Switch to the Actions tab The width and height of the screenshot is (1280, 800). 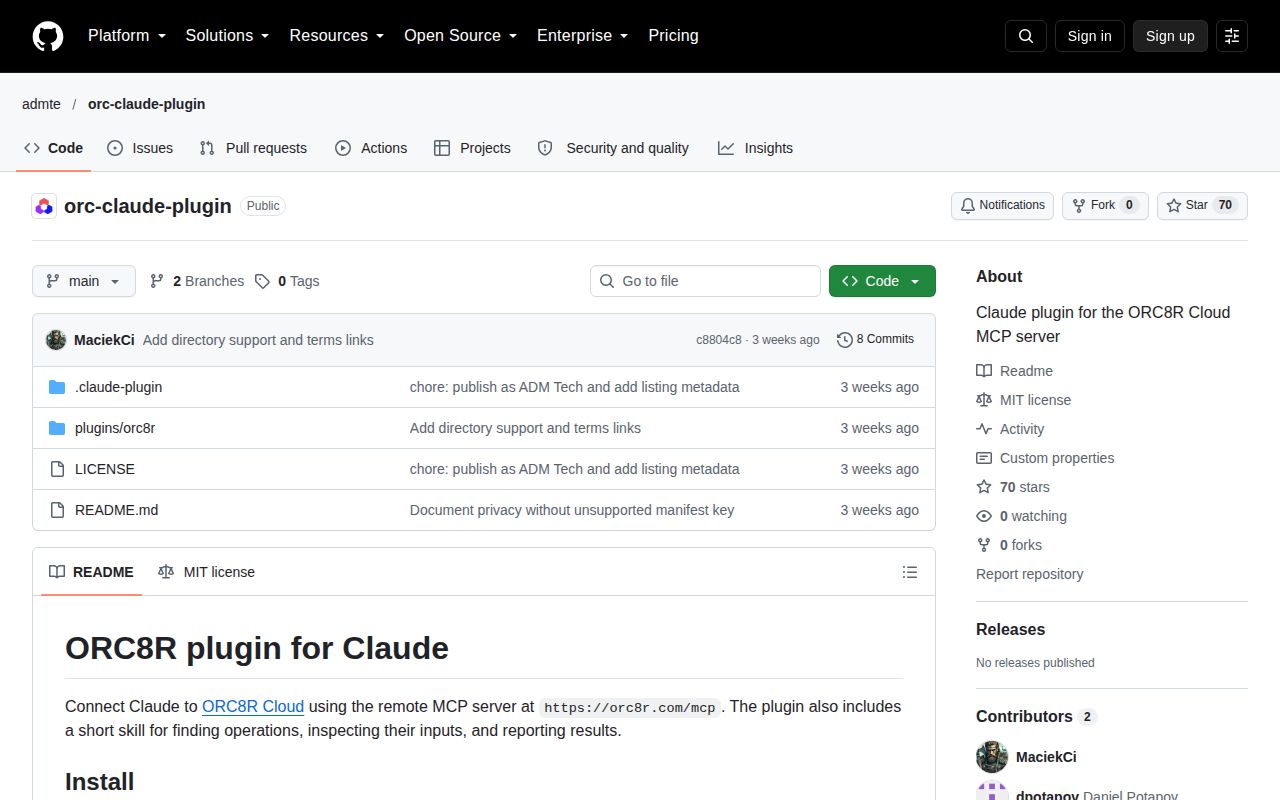(371, 148)
